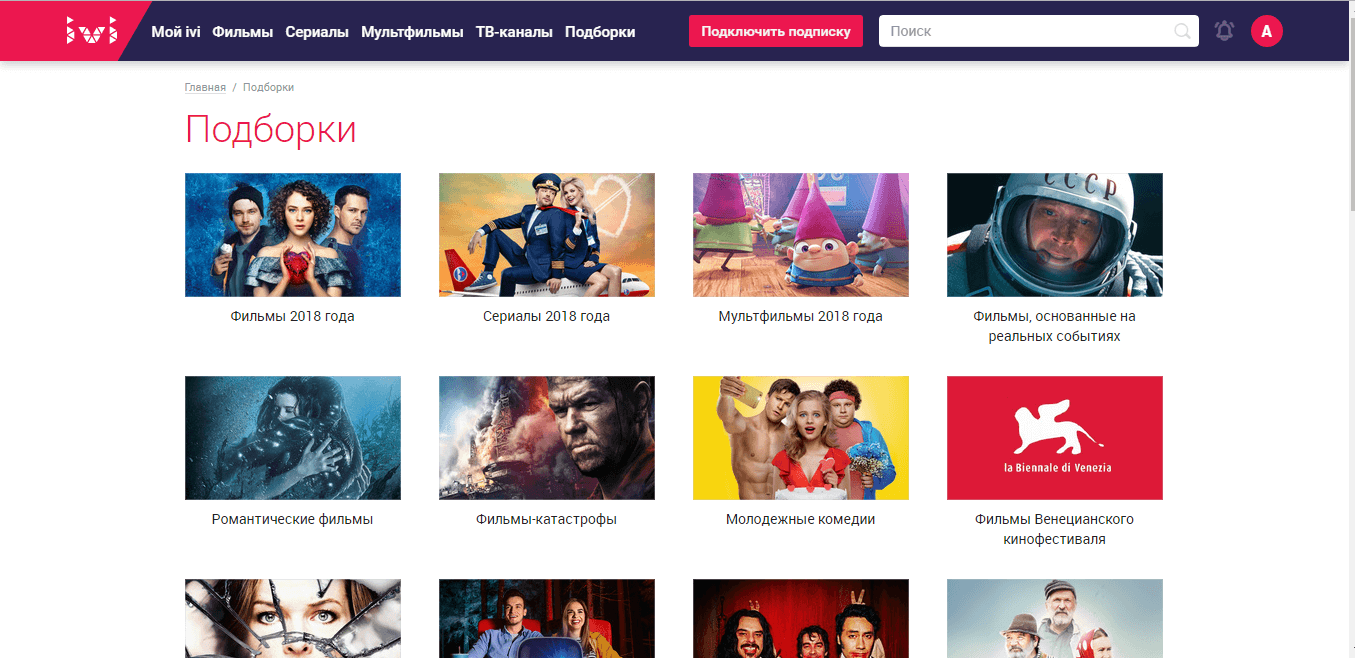Click the Романтические фильмы title link
The width and height of the screenshot is (1355, 658).
[293, 519]
